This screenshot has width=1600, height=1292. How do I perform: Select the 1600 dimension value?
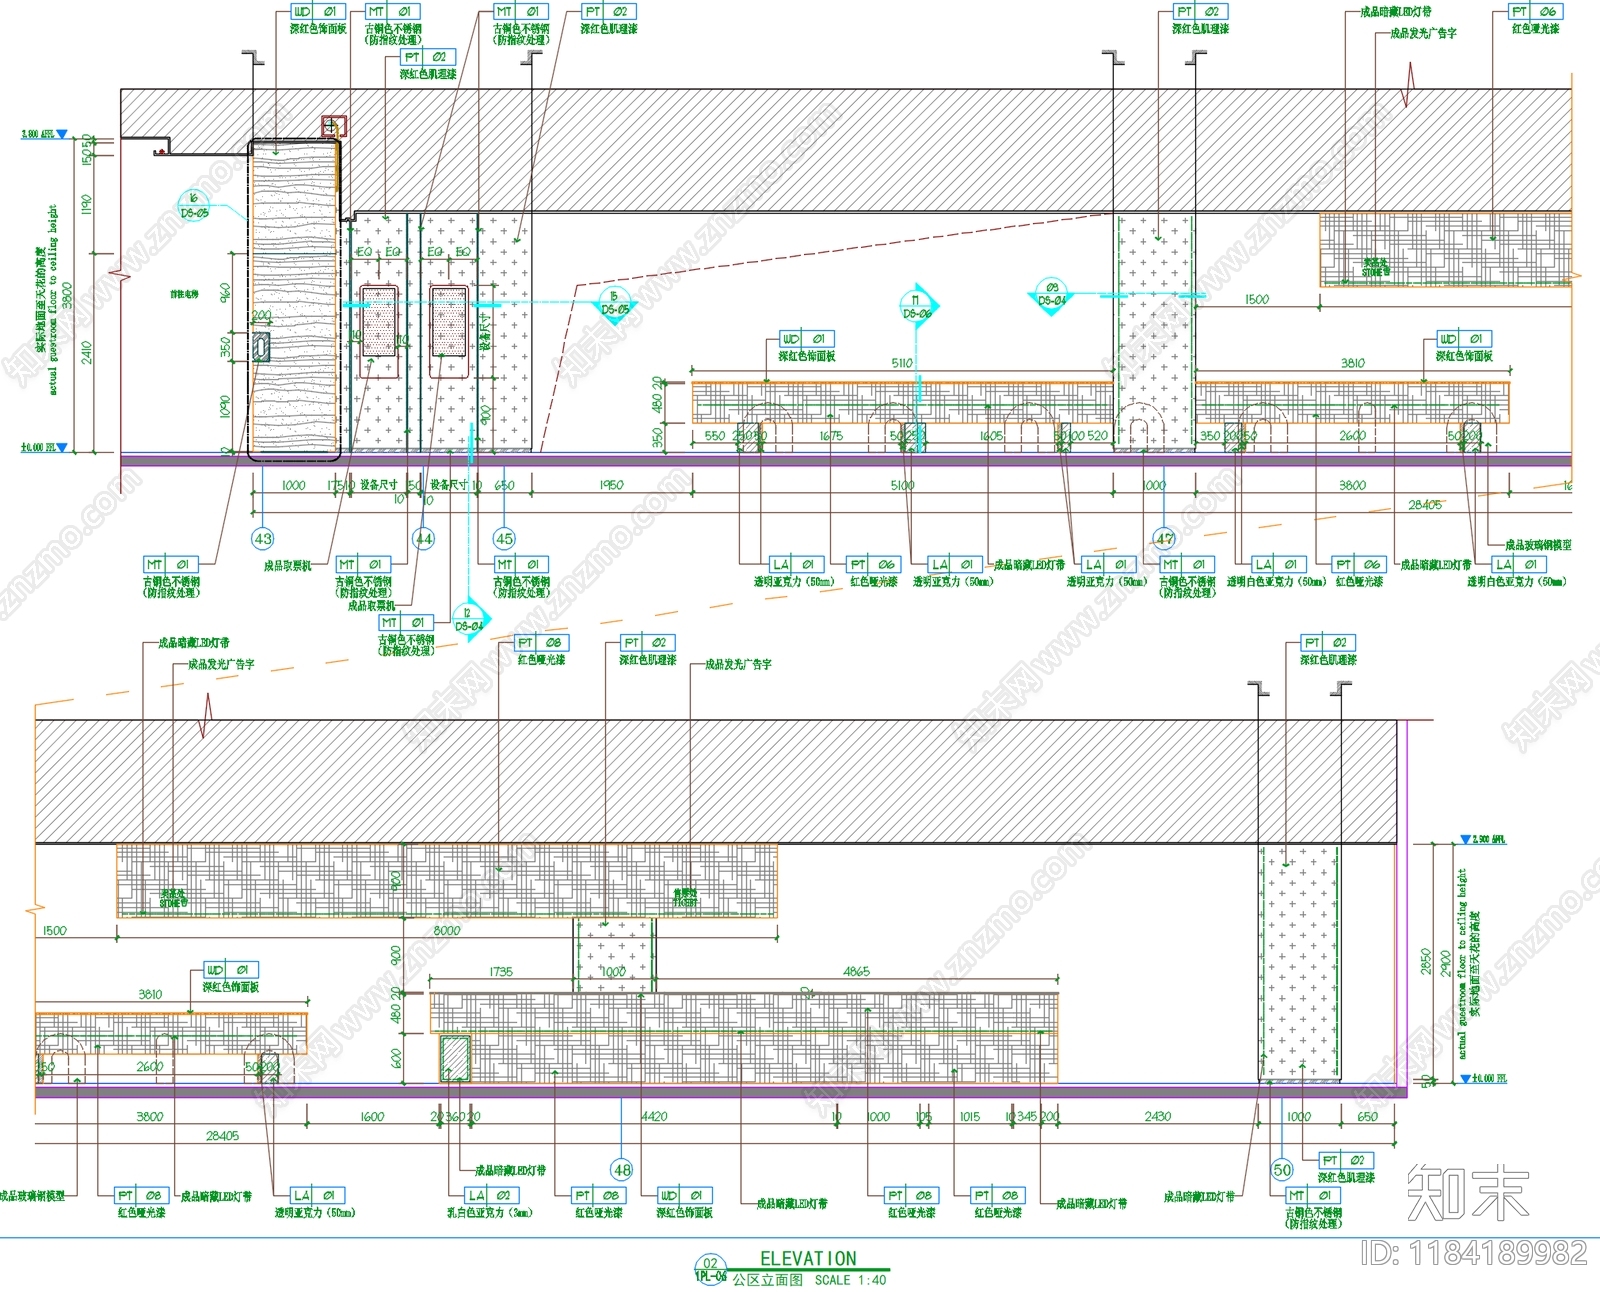(x=371, y=1116)
